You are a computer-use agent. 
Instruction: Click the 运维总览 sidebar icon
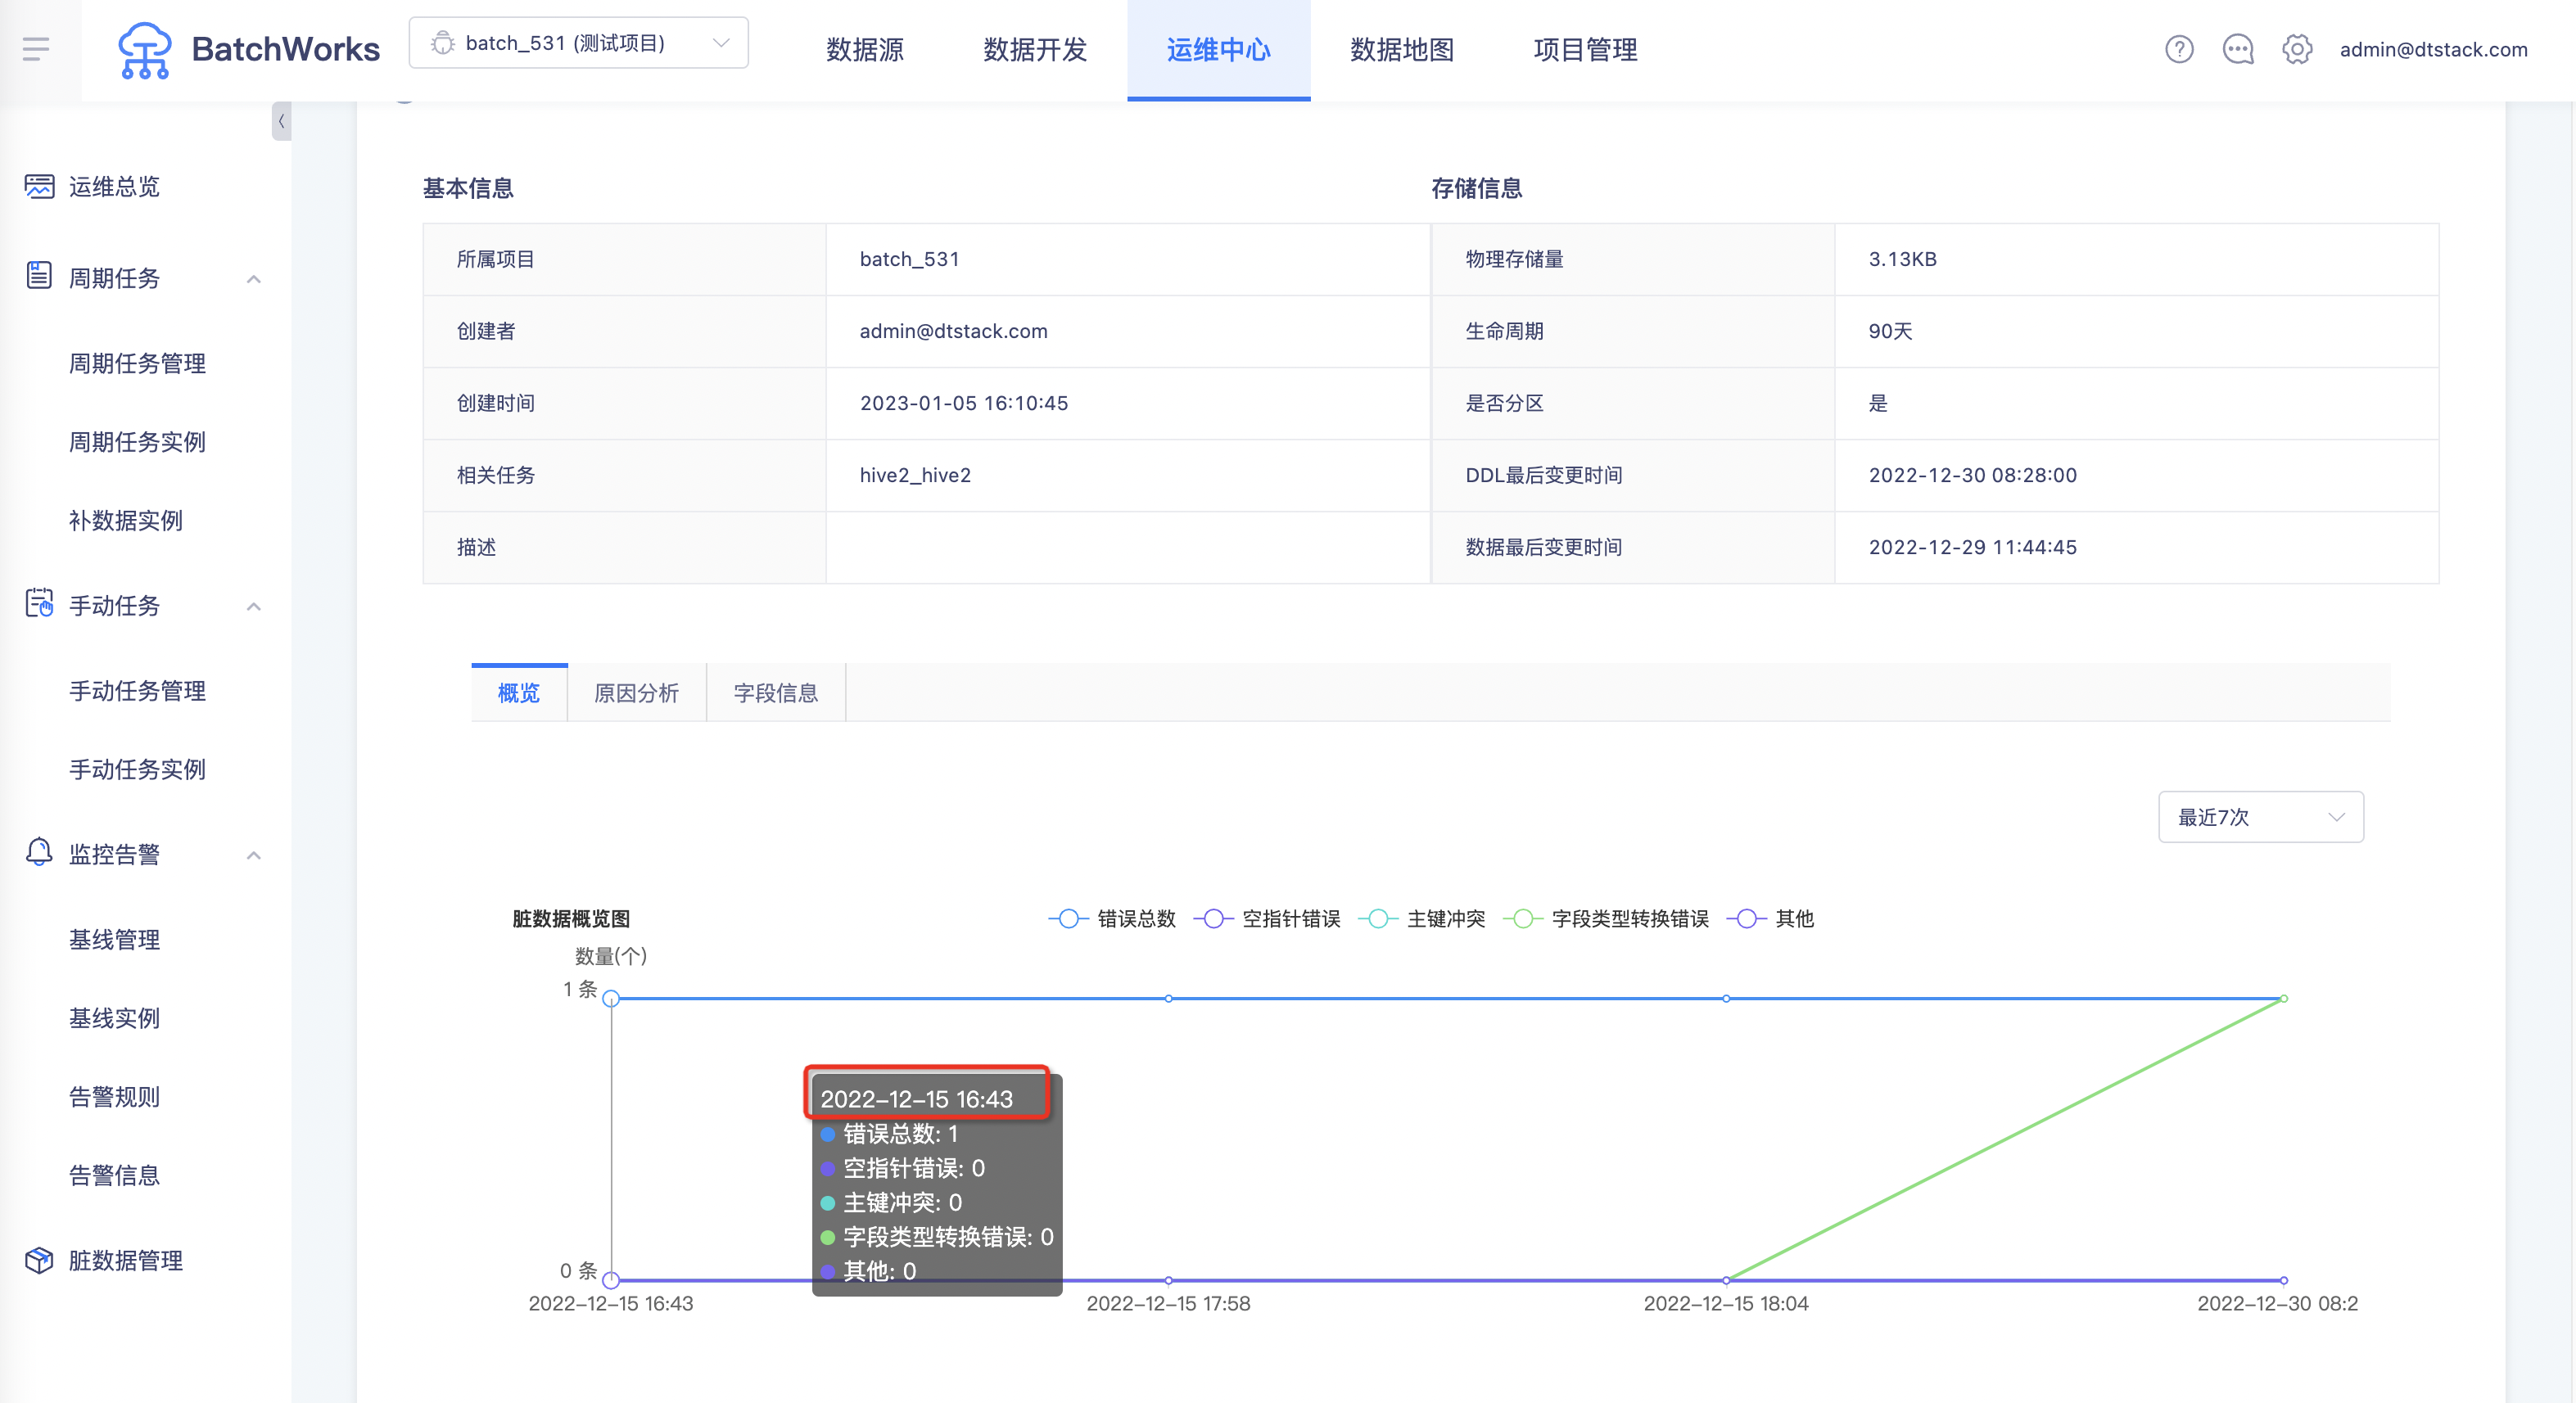click(x=39, y=186)
